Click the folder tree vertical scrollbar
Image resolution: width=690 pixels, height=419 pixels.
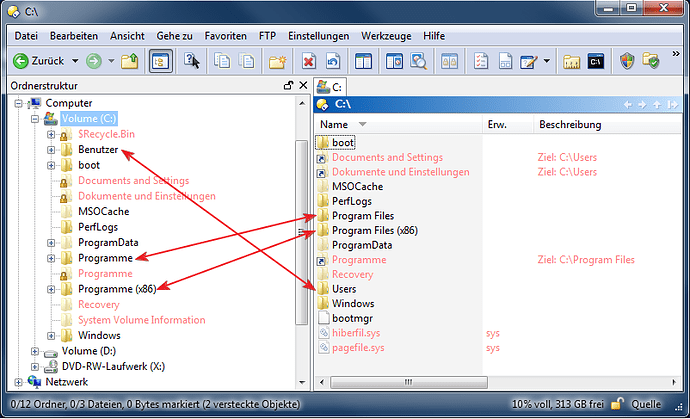(301, 230)
